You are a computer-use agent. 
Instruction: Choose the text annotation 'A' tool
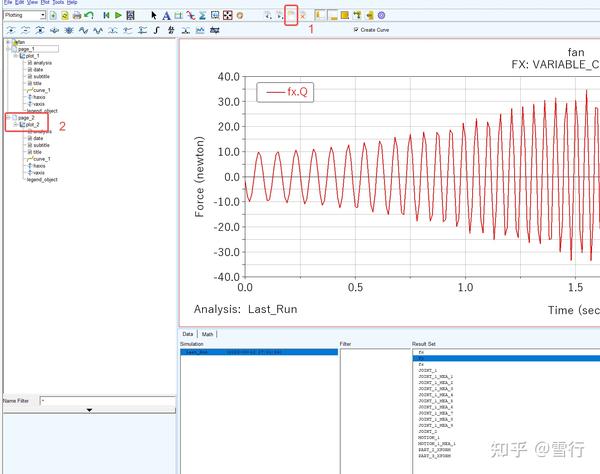(166, 16)
